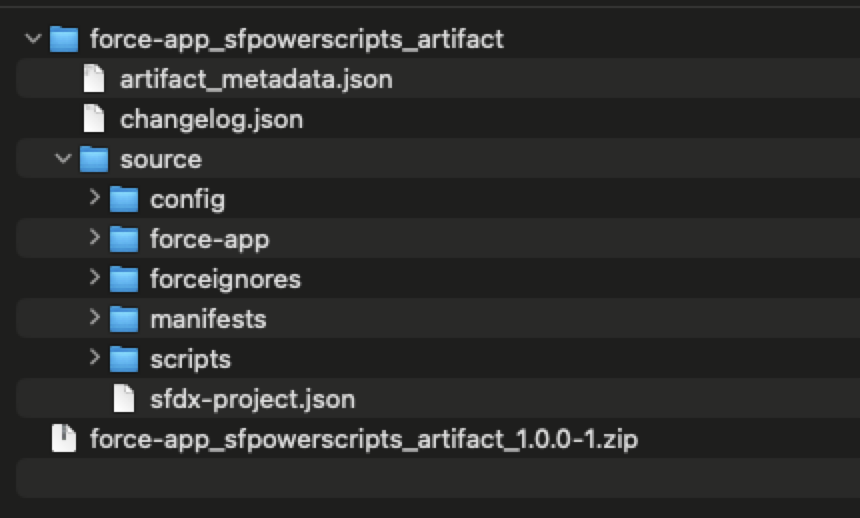
Task: Expand the config folder chevron
Action: click(94, 199)
